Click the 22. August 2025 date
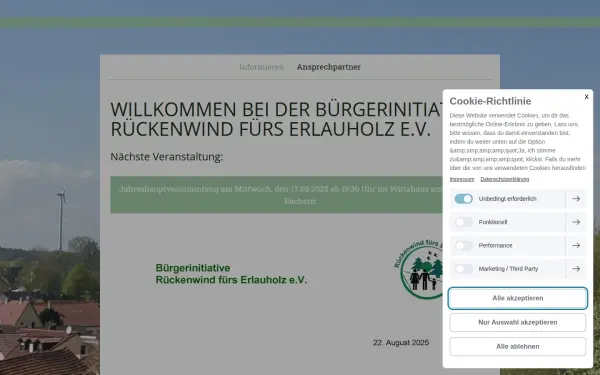The width and height of the screenshot is (600, 375). tap(401, 342)
